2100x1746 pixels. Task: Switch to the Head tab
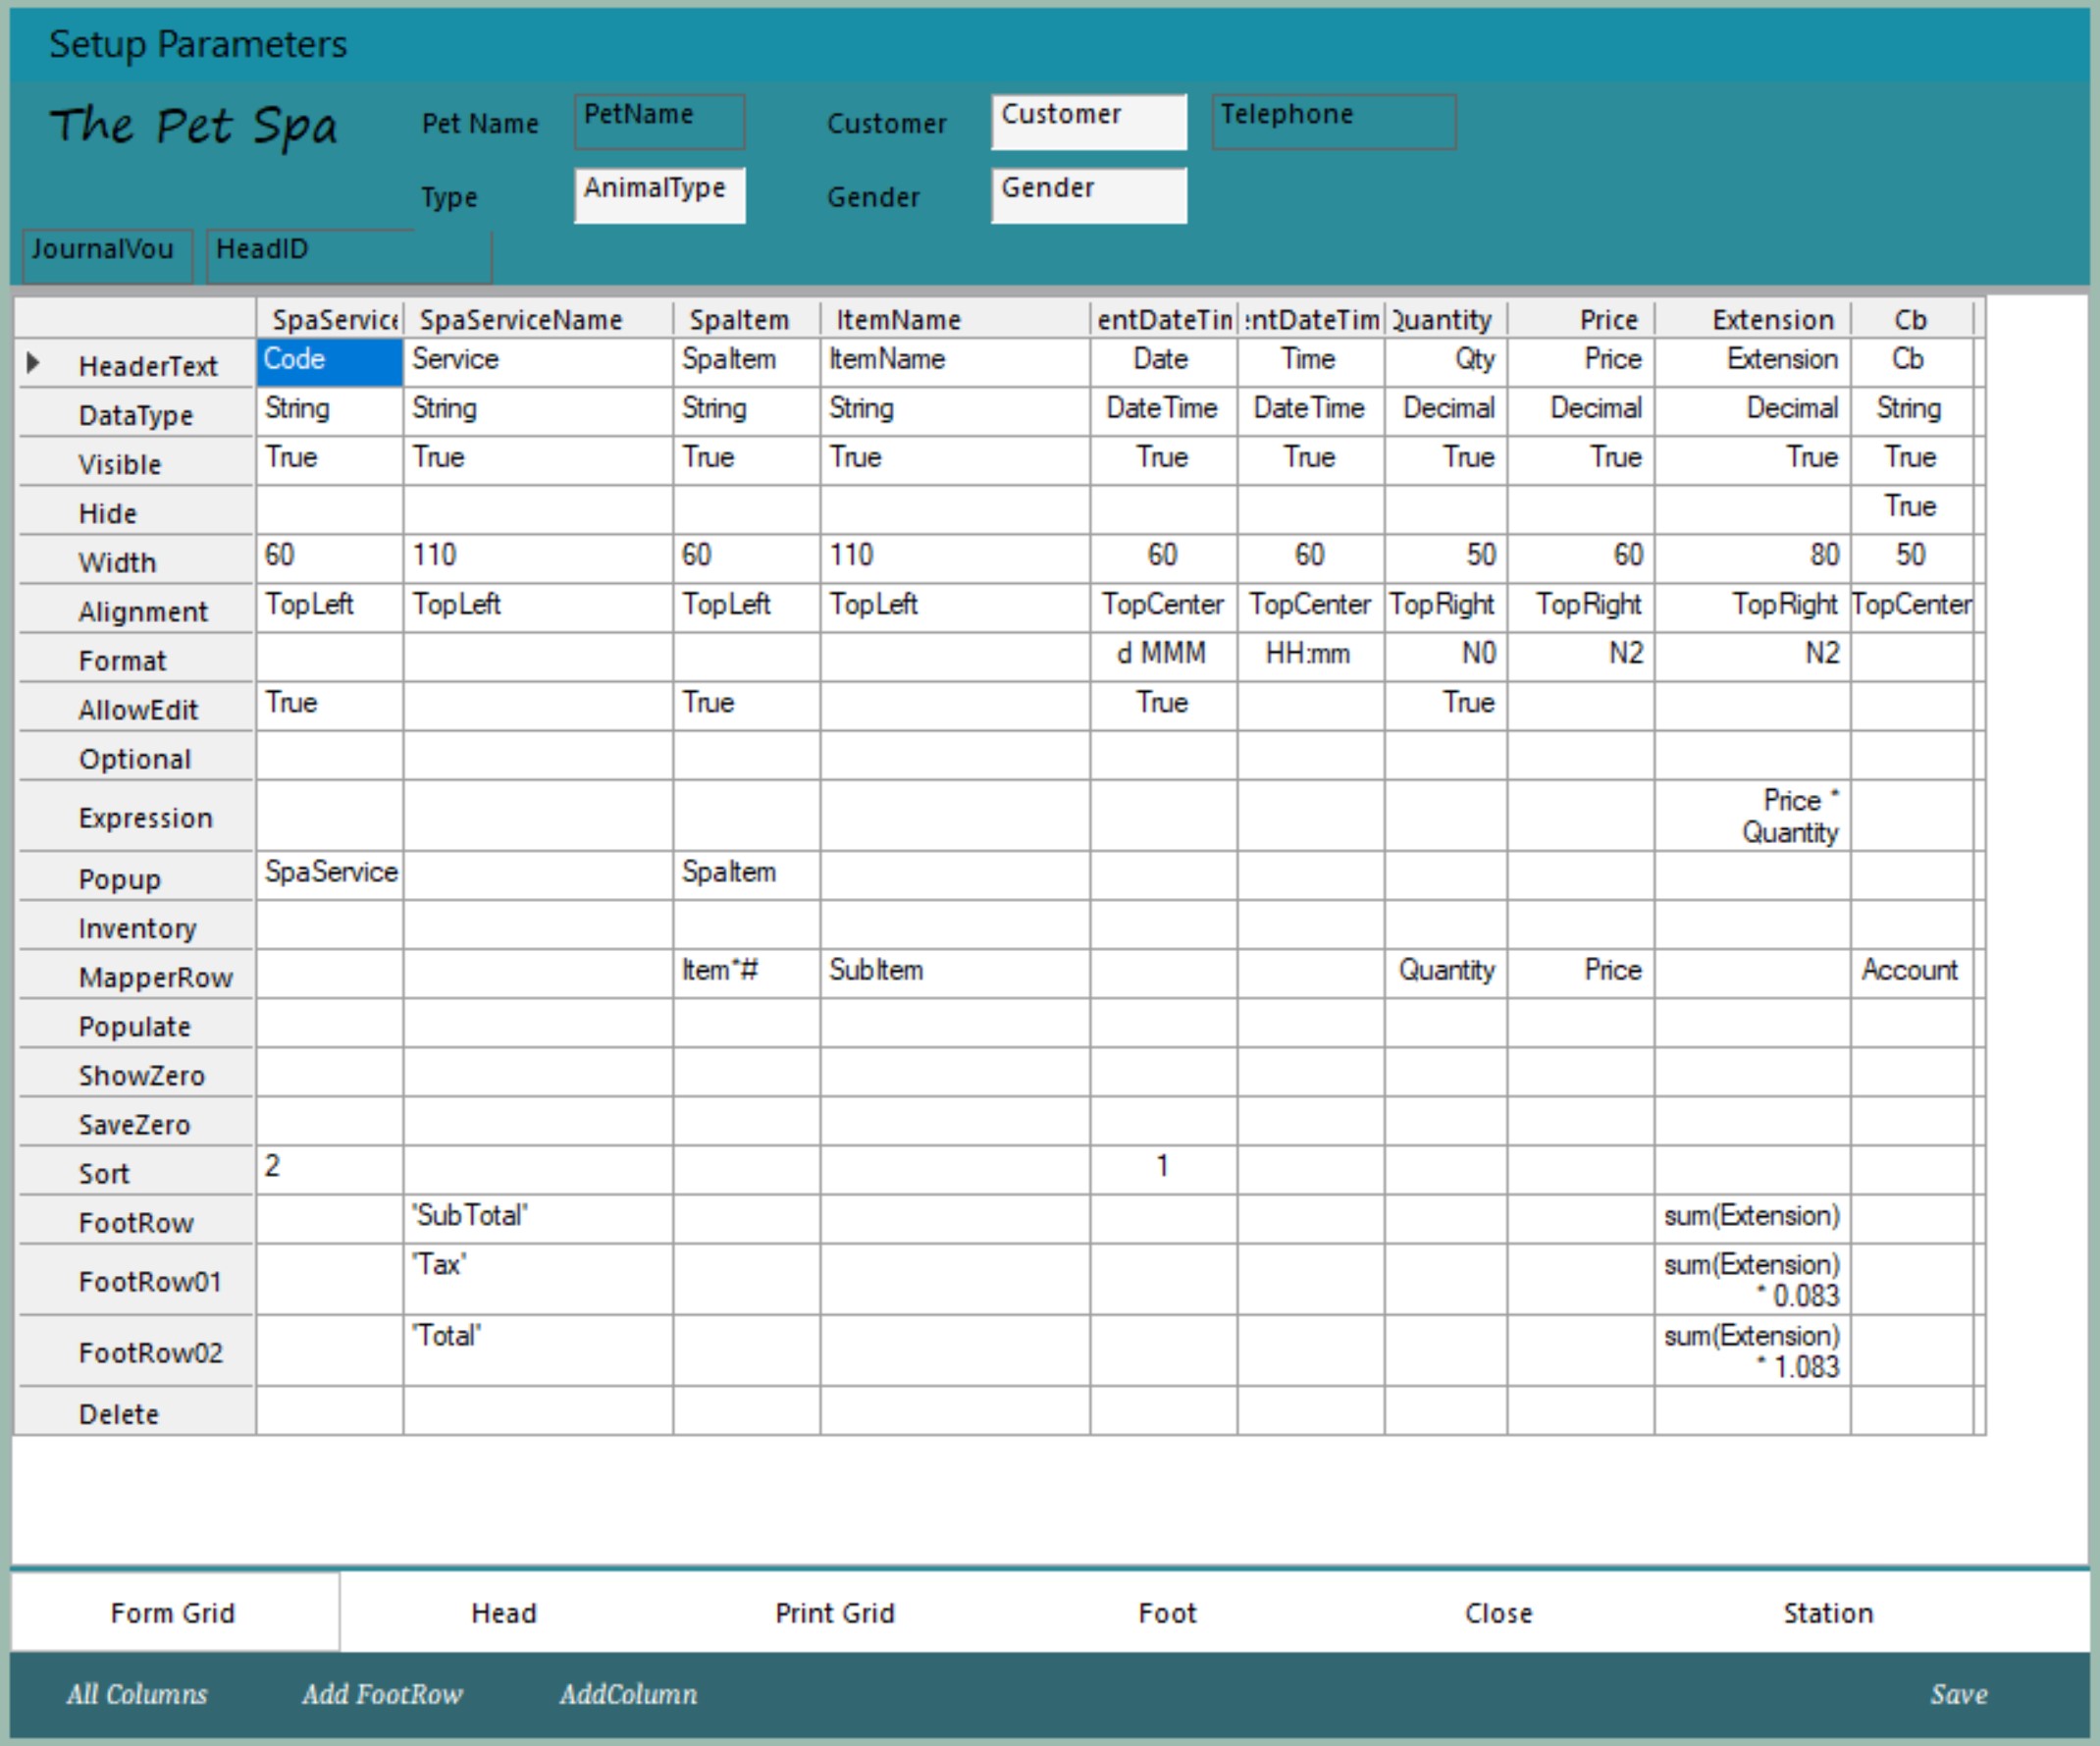(x=504, y=1612)
